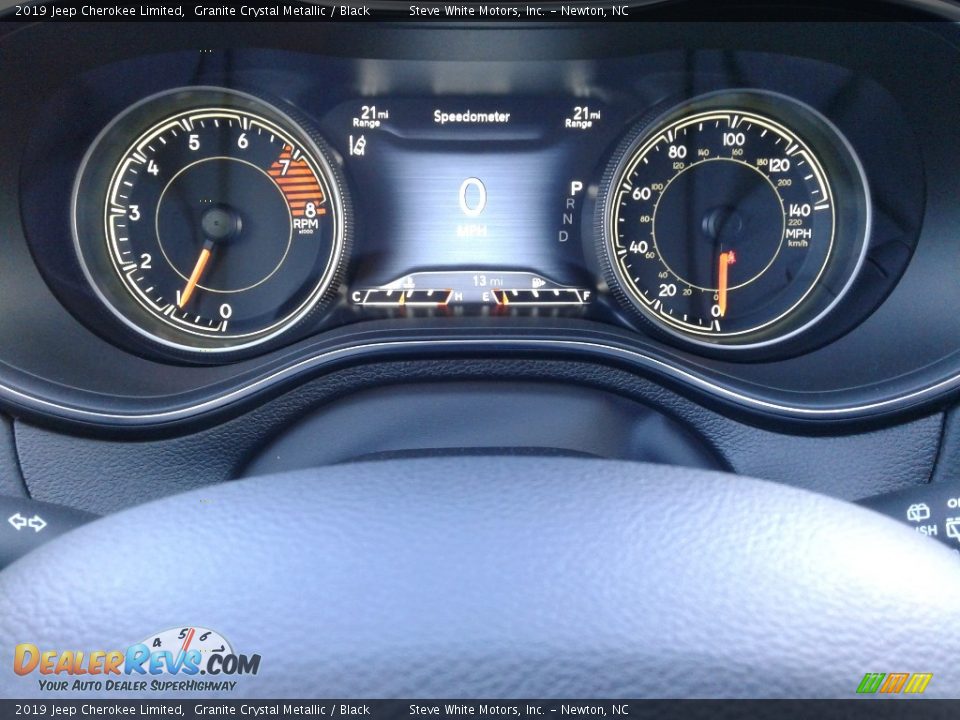Image resolution: width=960 pixels, height=720 pixels.
Task: Click the Speedometer screen title
Action: (x=471, y=117)
